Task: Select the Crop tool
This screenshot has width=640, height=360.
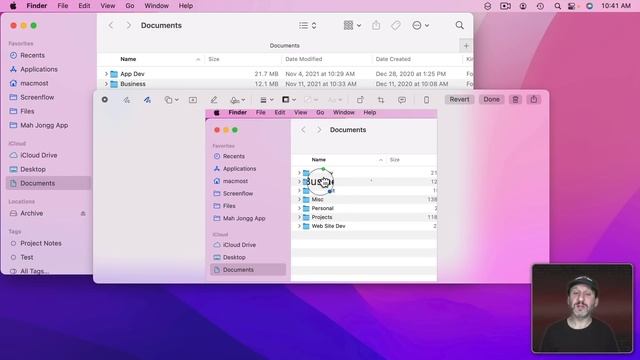Action: (381, 100)
